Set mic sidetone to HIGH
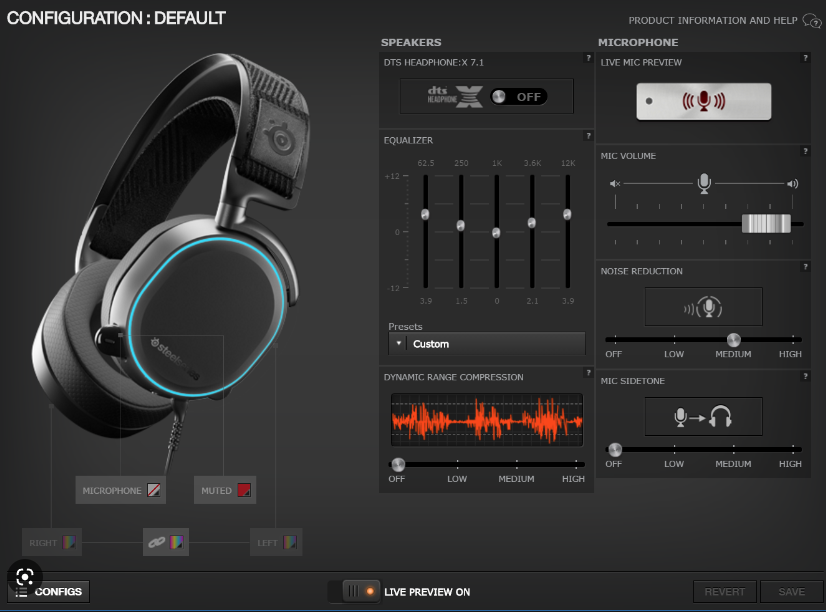826x612 pixels. click(x=790, y=463)
